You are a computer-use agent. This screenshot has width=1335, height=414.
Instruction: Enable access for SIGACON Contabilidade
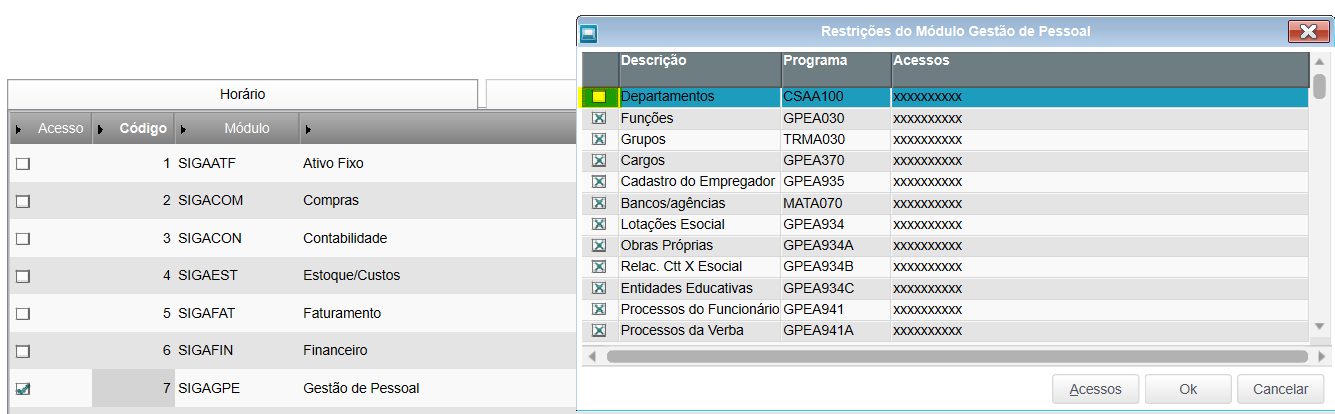23,239
